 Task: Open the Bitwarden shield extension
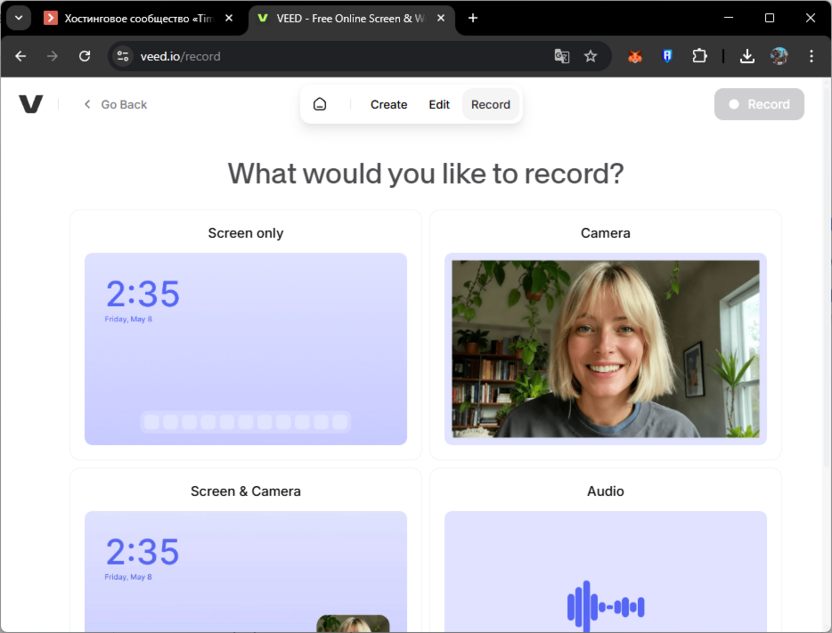[x=667, y=56]
